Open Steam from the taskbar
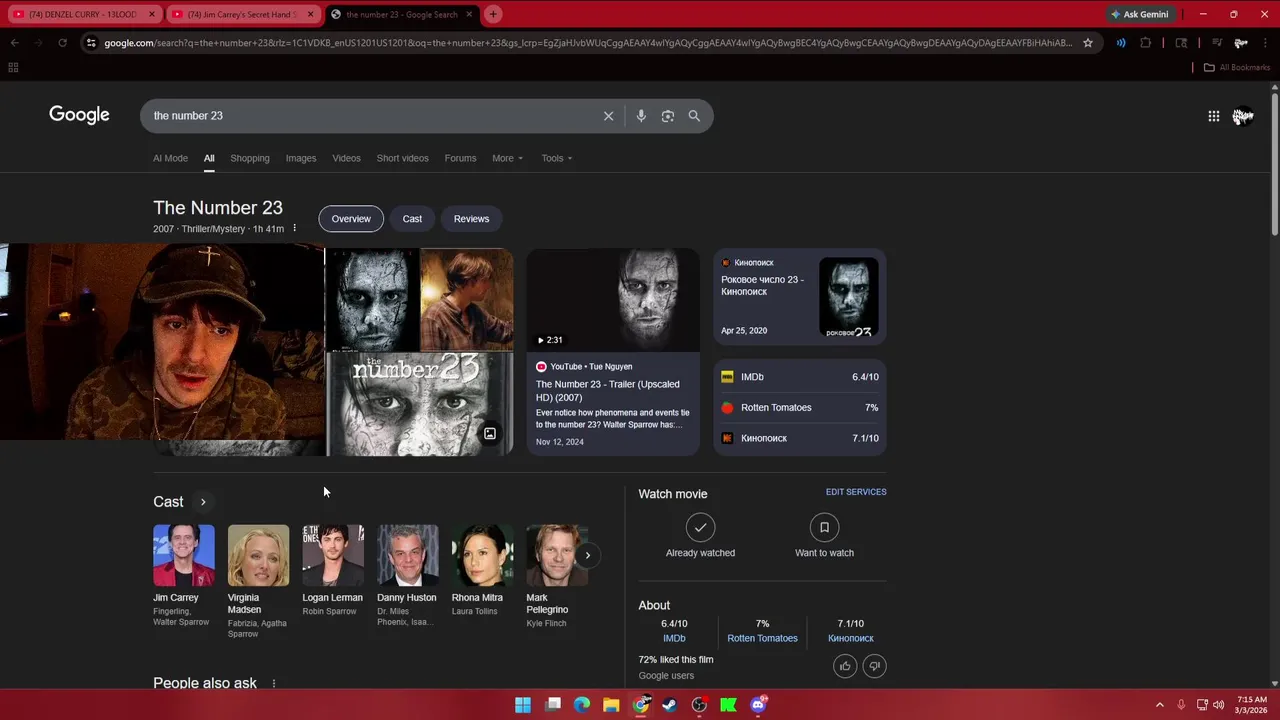Image resolution: width=1280 pixels, height=720 pixels. click(x=670, y=705)
